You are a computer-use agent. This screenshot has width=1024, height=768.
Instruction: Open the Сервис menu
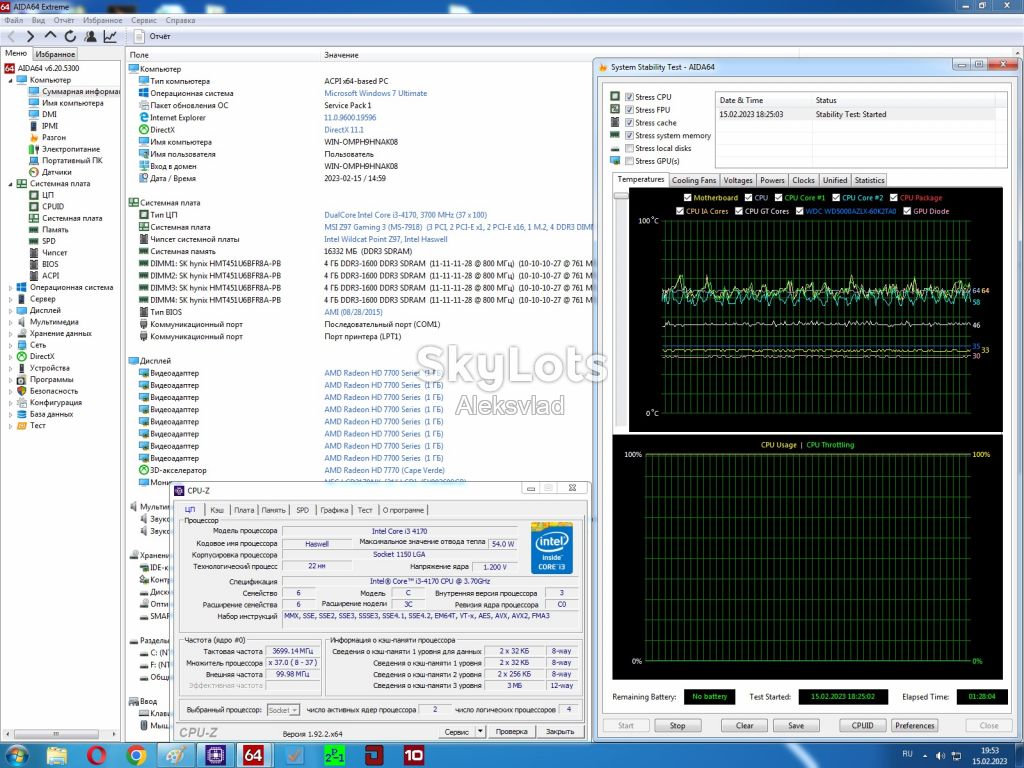click(x=143, y=20)
